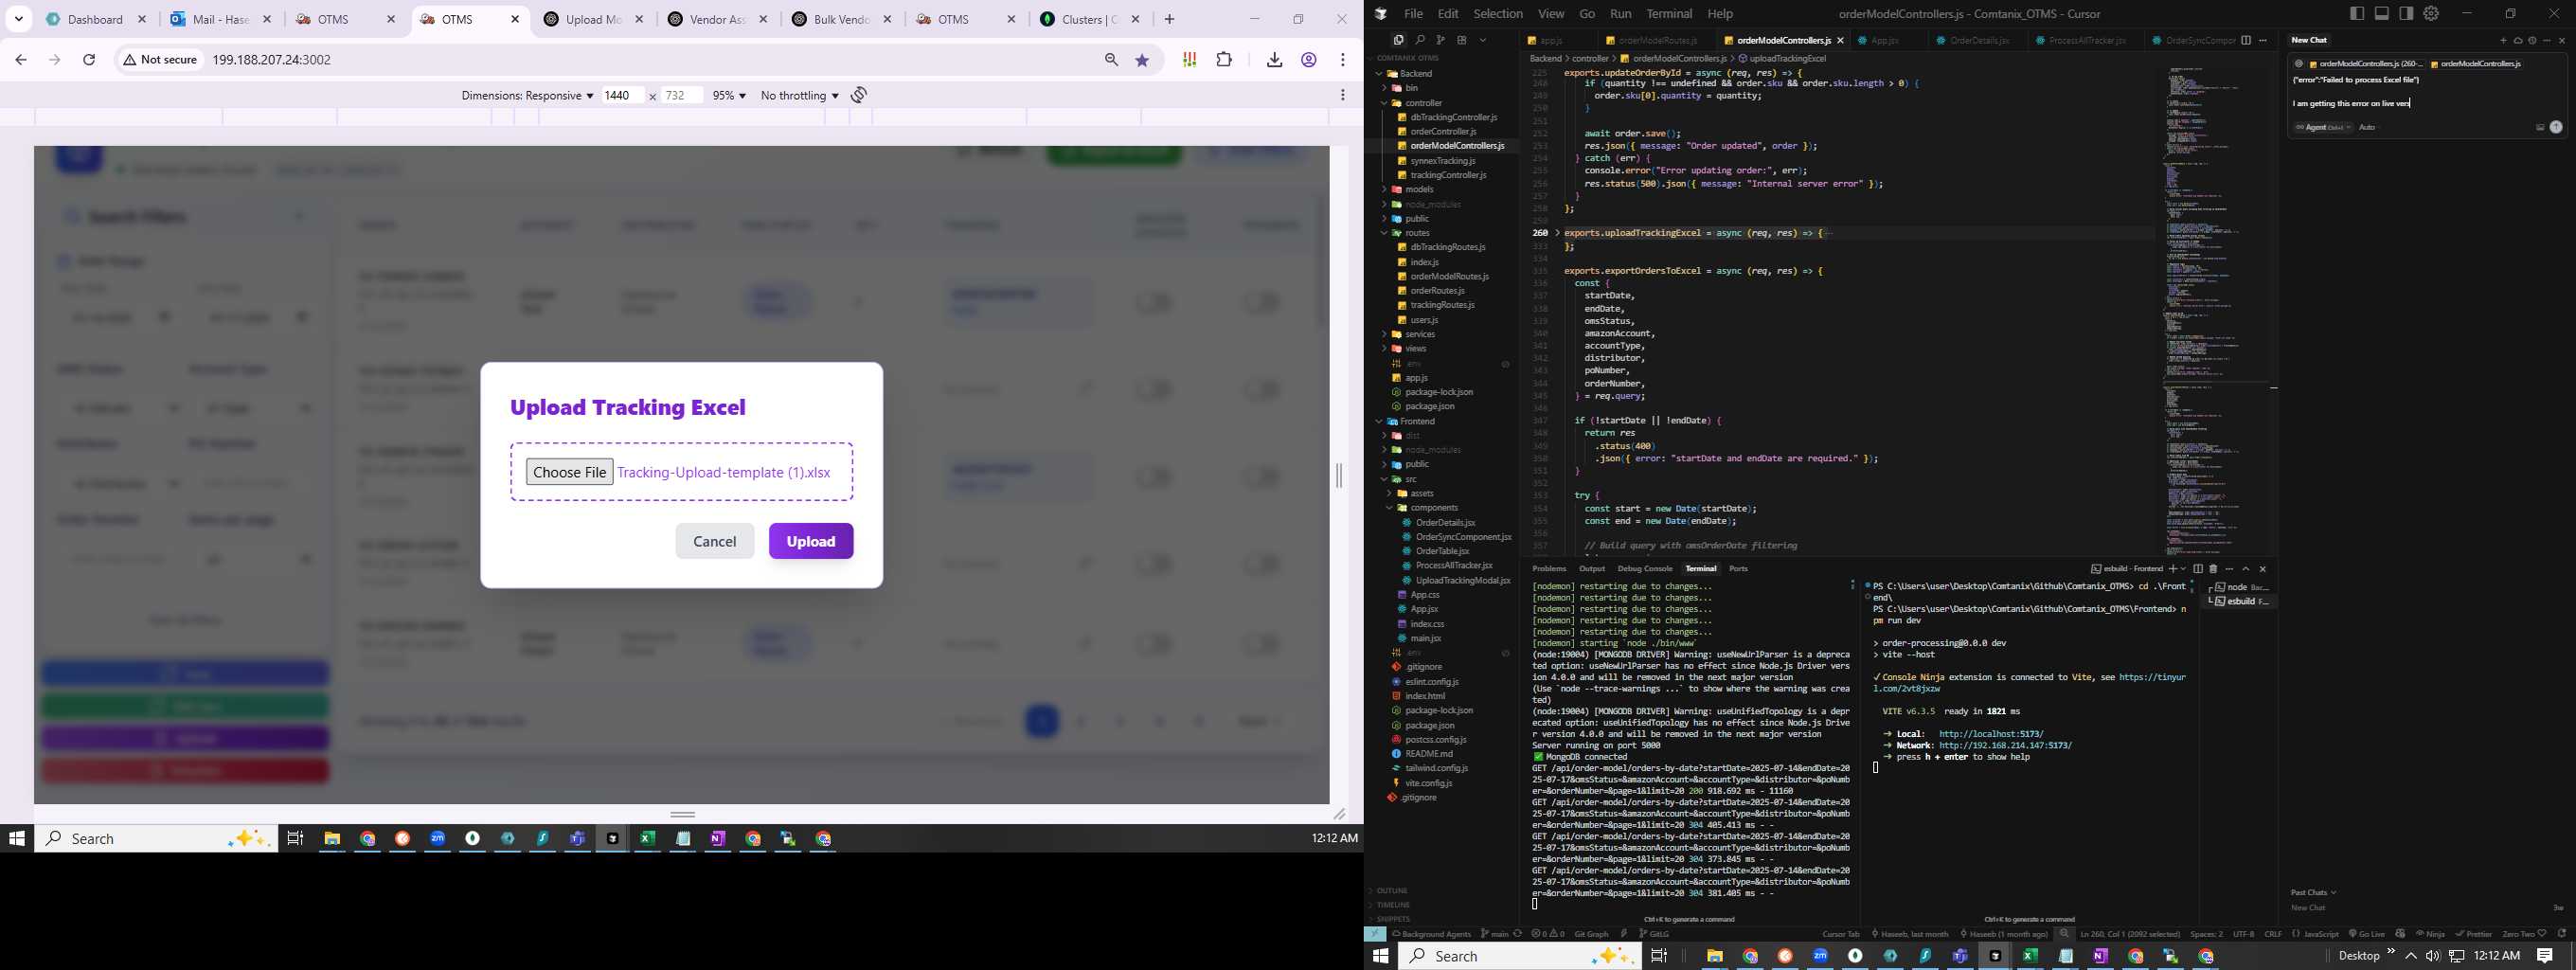This screenshot has width=2576, height=970.
Task: Switch to Dashboard Chrome tab
Action: [95, 19]
